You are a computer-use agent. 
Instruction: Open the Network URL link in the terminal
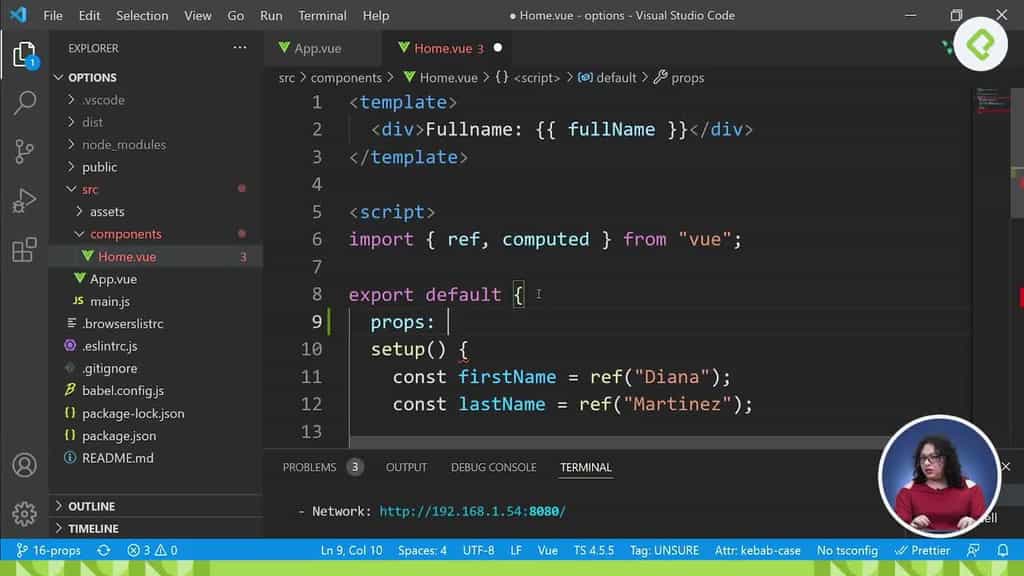472,510
